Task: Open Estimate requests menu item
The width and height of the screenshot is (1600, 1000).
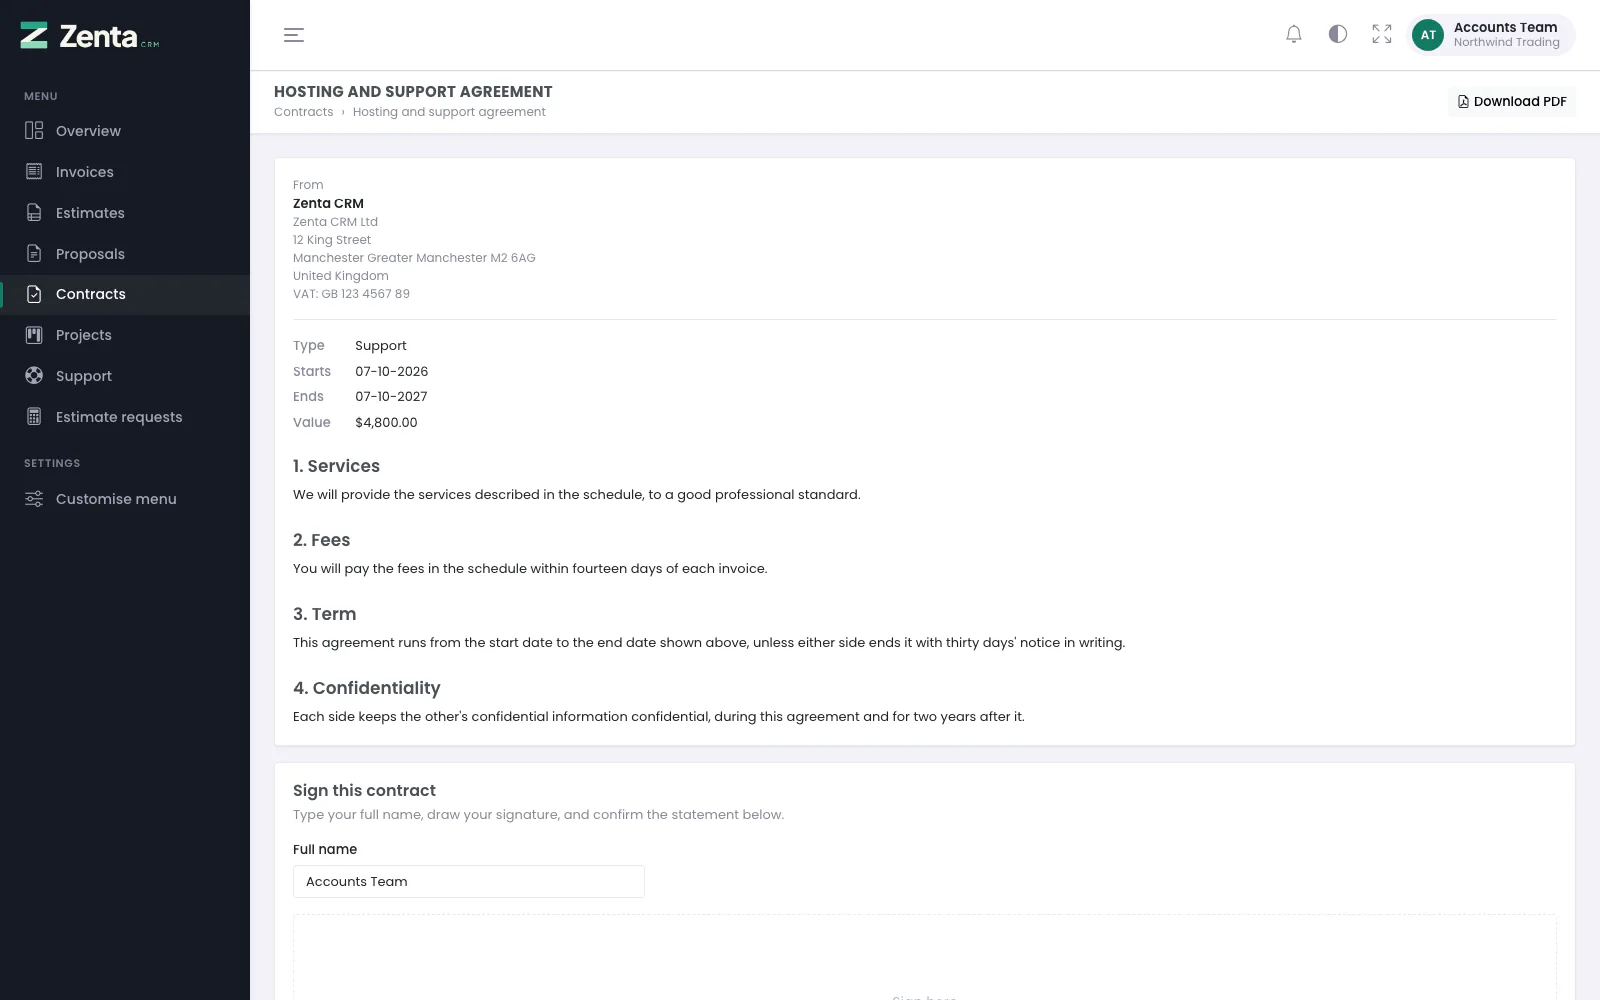Action: click(125, 417)
